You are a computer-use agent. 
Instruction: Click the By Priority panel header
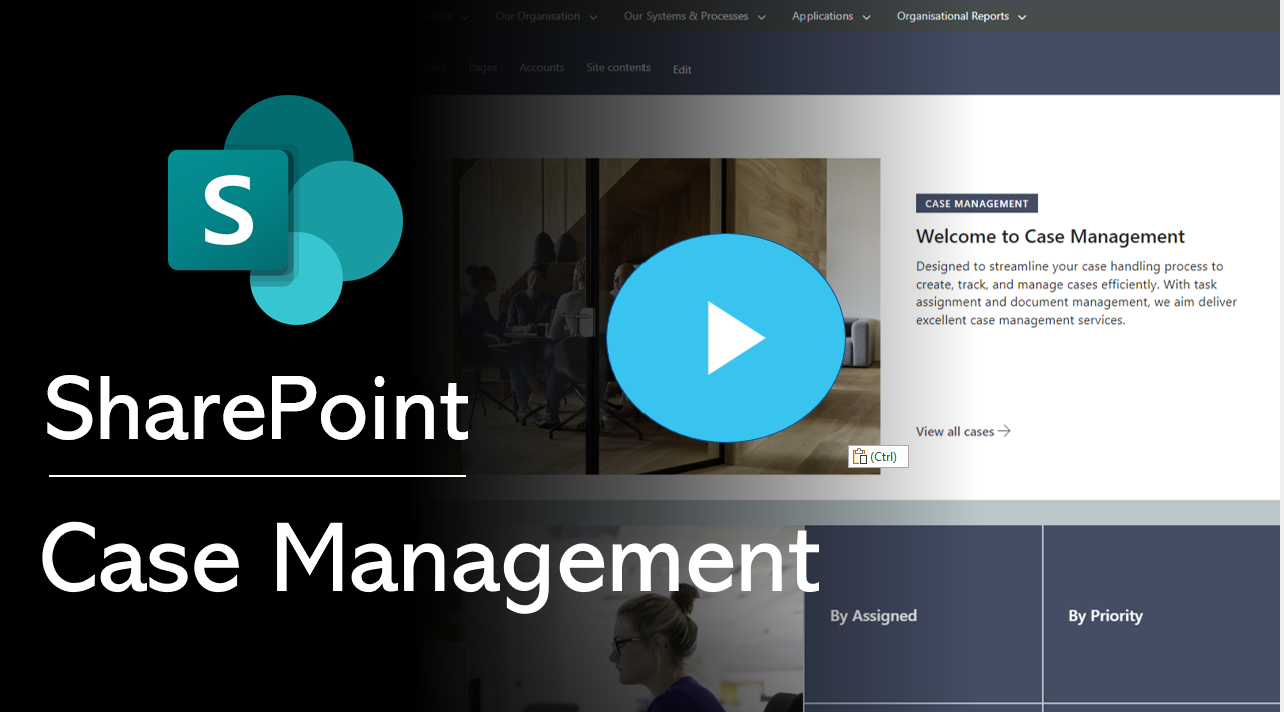click(x=1106, y=616)
